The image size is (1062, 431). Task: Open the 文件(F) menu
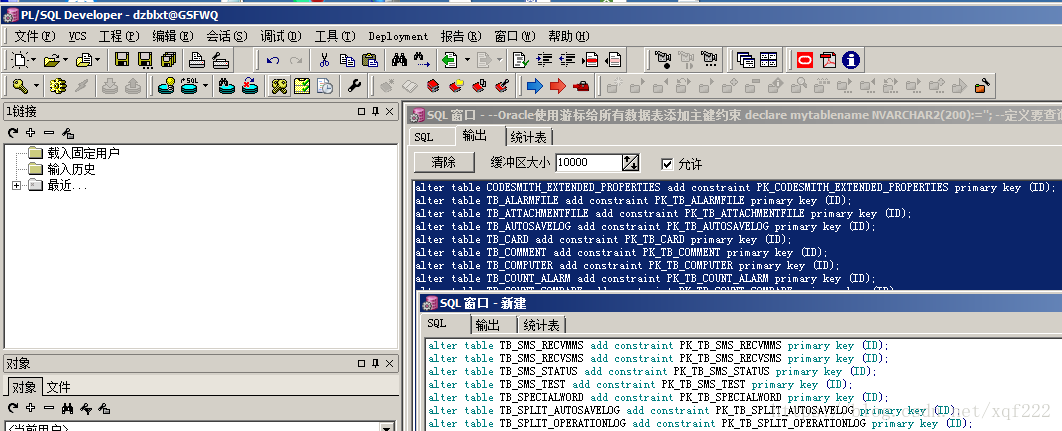coord(35,37)
